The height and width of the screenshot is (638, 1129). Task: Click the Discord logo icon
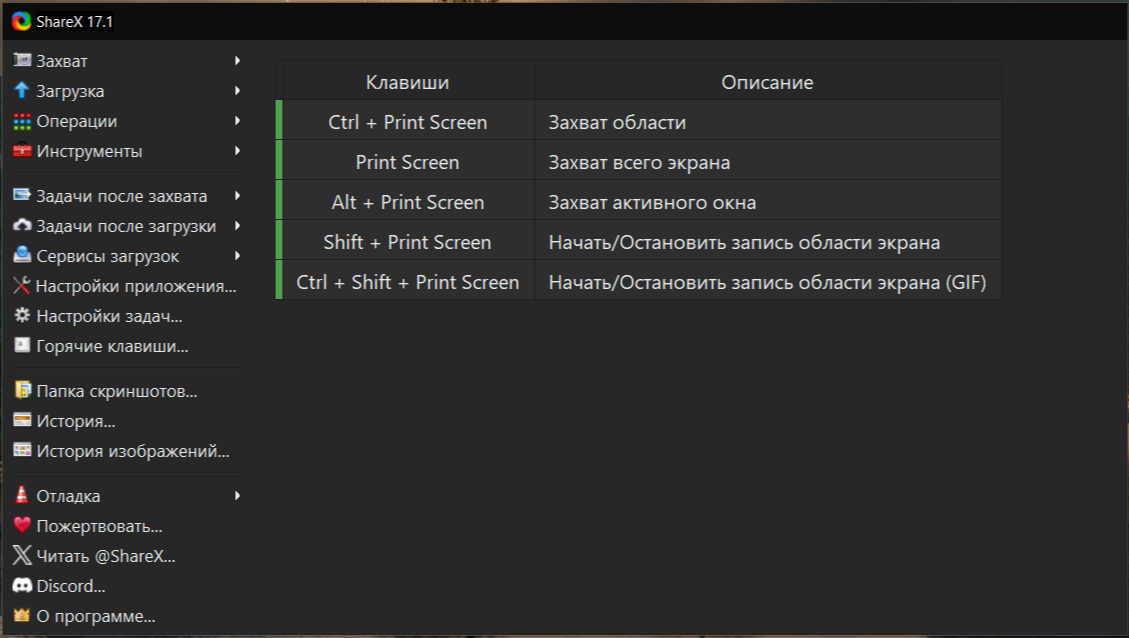[x=22, y=586]
